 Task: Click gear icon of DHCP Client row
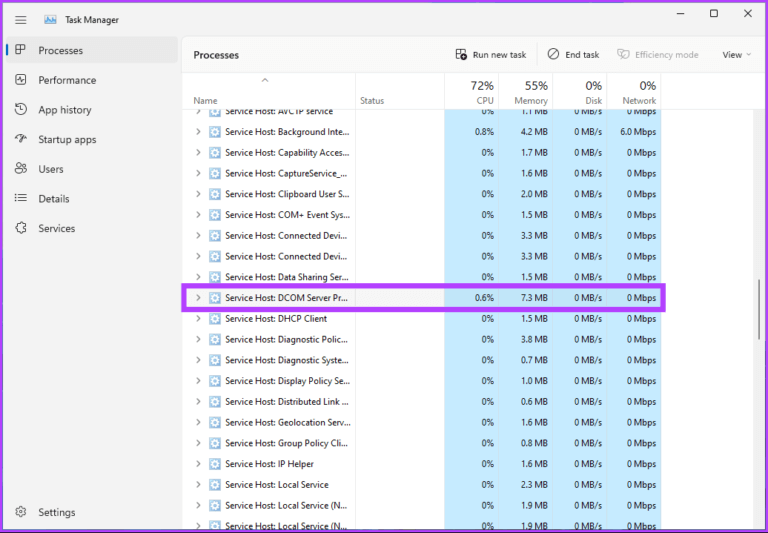pyautogui.click(x=215, y=318)
